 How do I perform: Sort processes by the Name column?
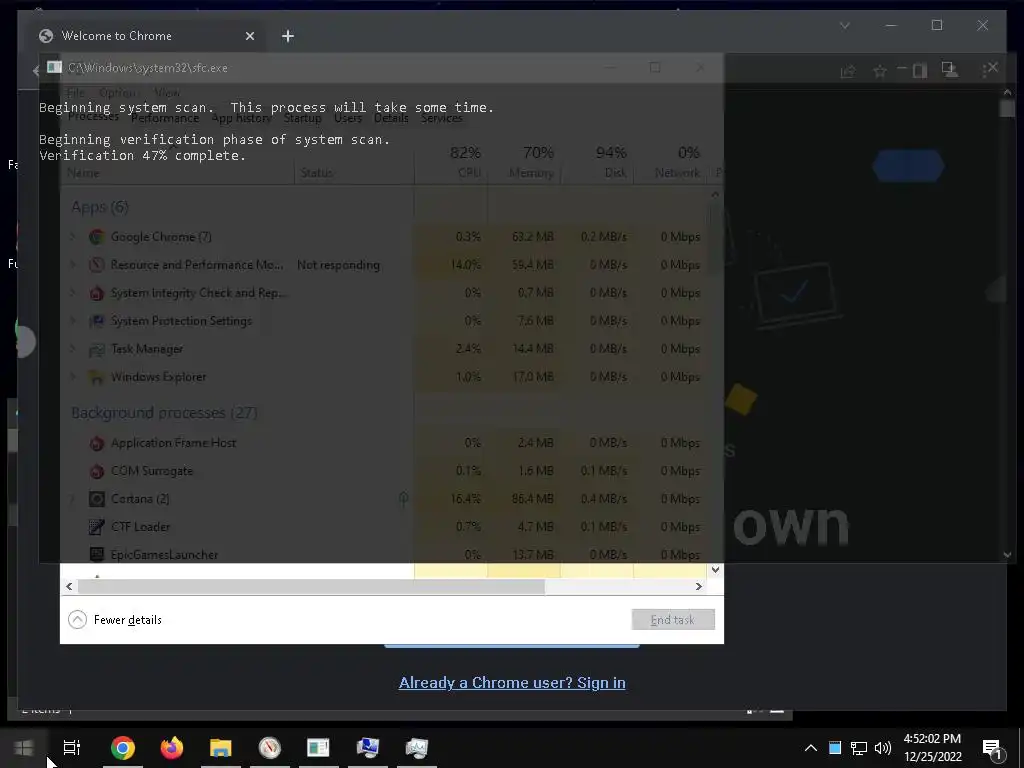pos(178,173)
